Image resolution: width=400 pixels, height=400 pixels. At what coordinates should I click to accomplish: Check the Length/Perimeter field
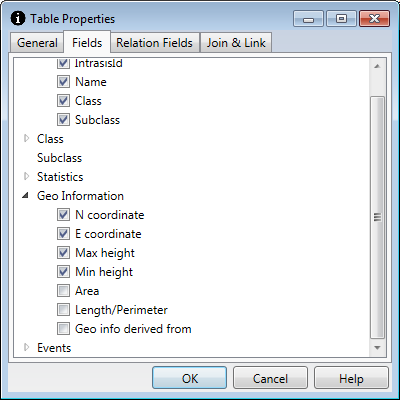coord(63,310)
